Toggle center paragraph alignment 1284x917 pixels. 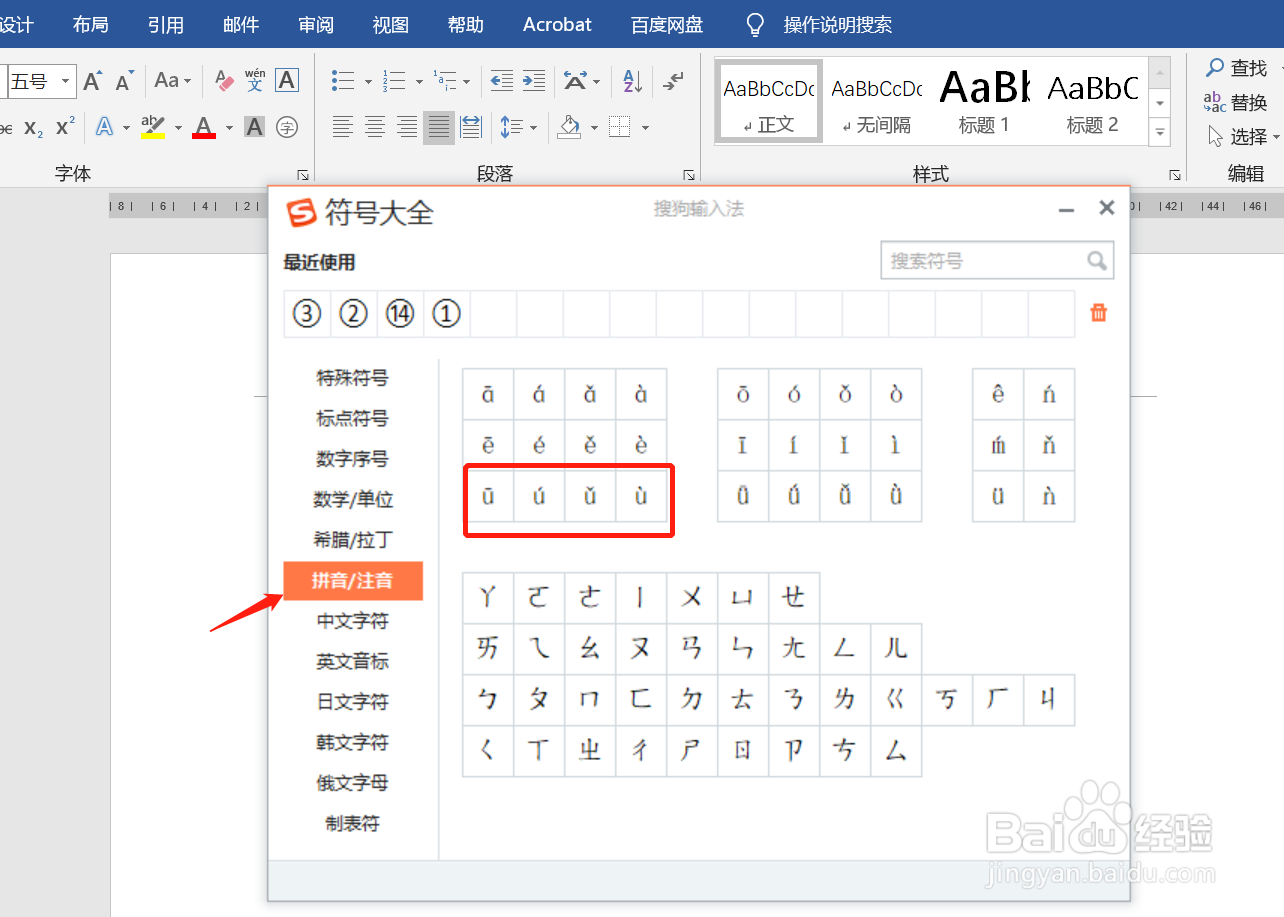374,127
